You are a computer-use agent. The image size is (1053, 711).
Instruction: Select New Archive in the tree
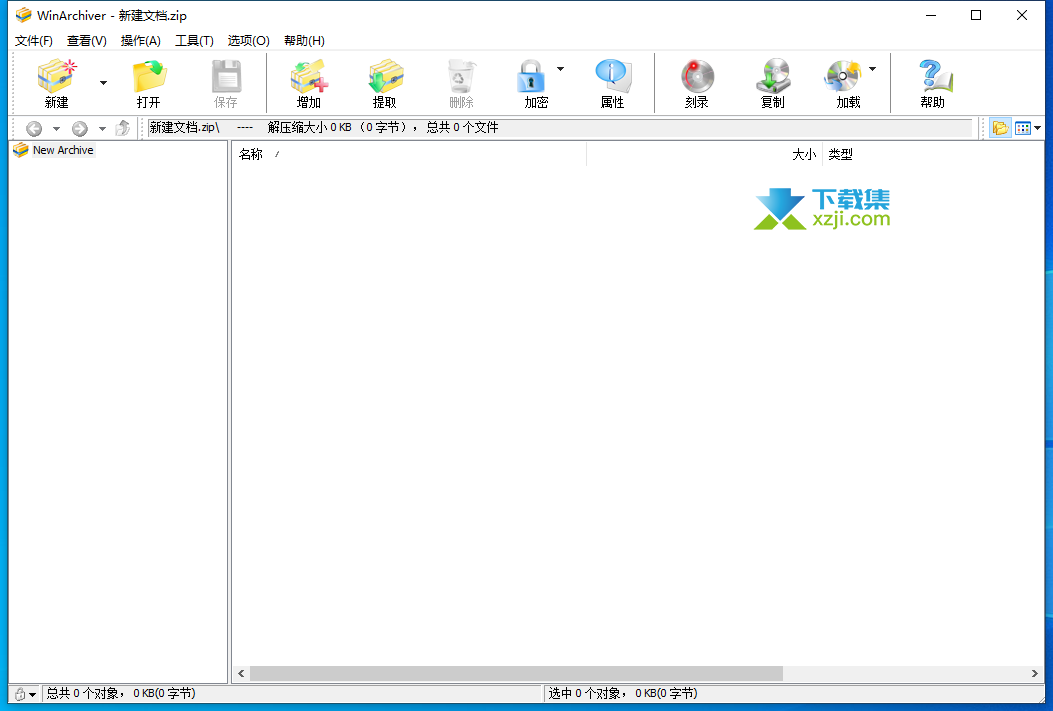63,150
